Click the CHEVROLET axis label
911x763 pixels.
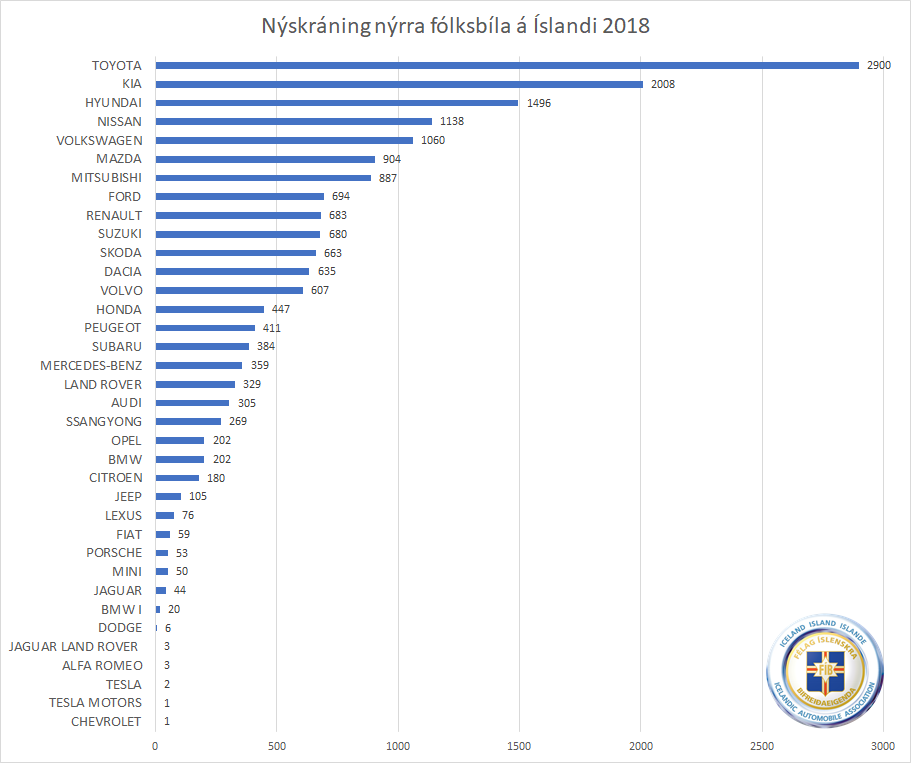[x=106, y=721]
